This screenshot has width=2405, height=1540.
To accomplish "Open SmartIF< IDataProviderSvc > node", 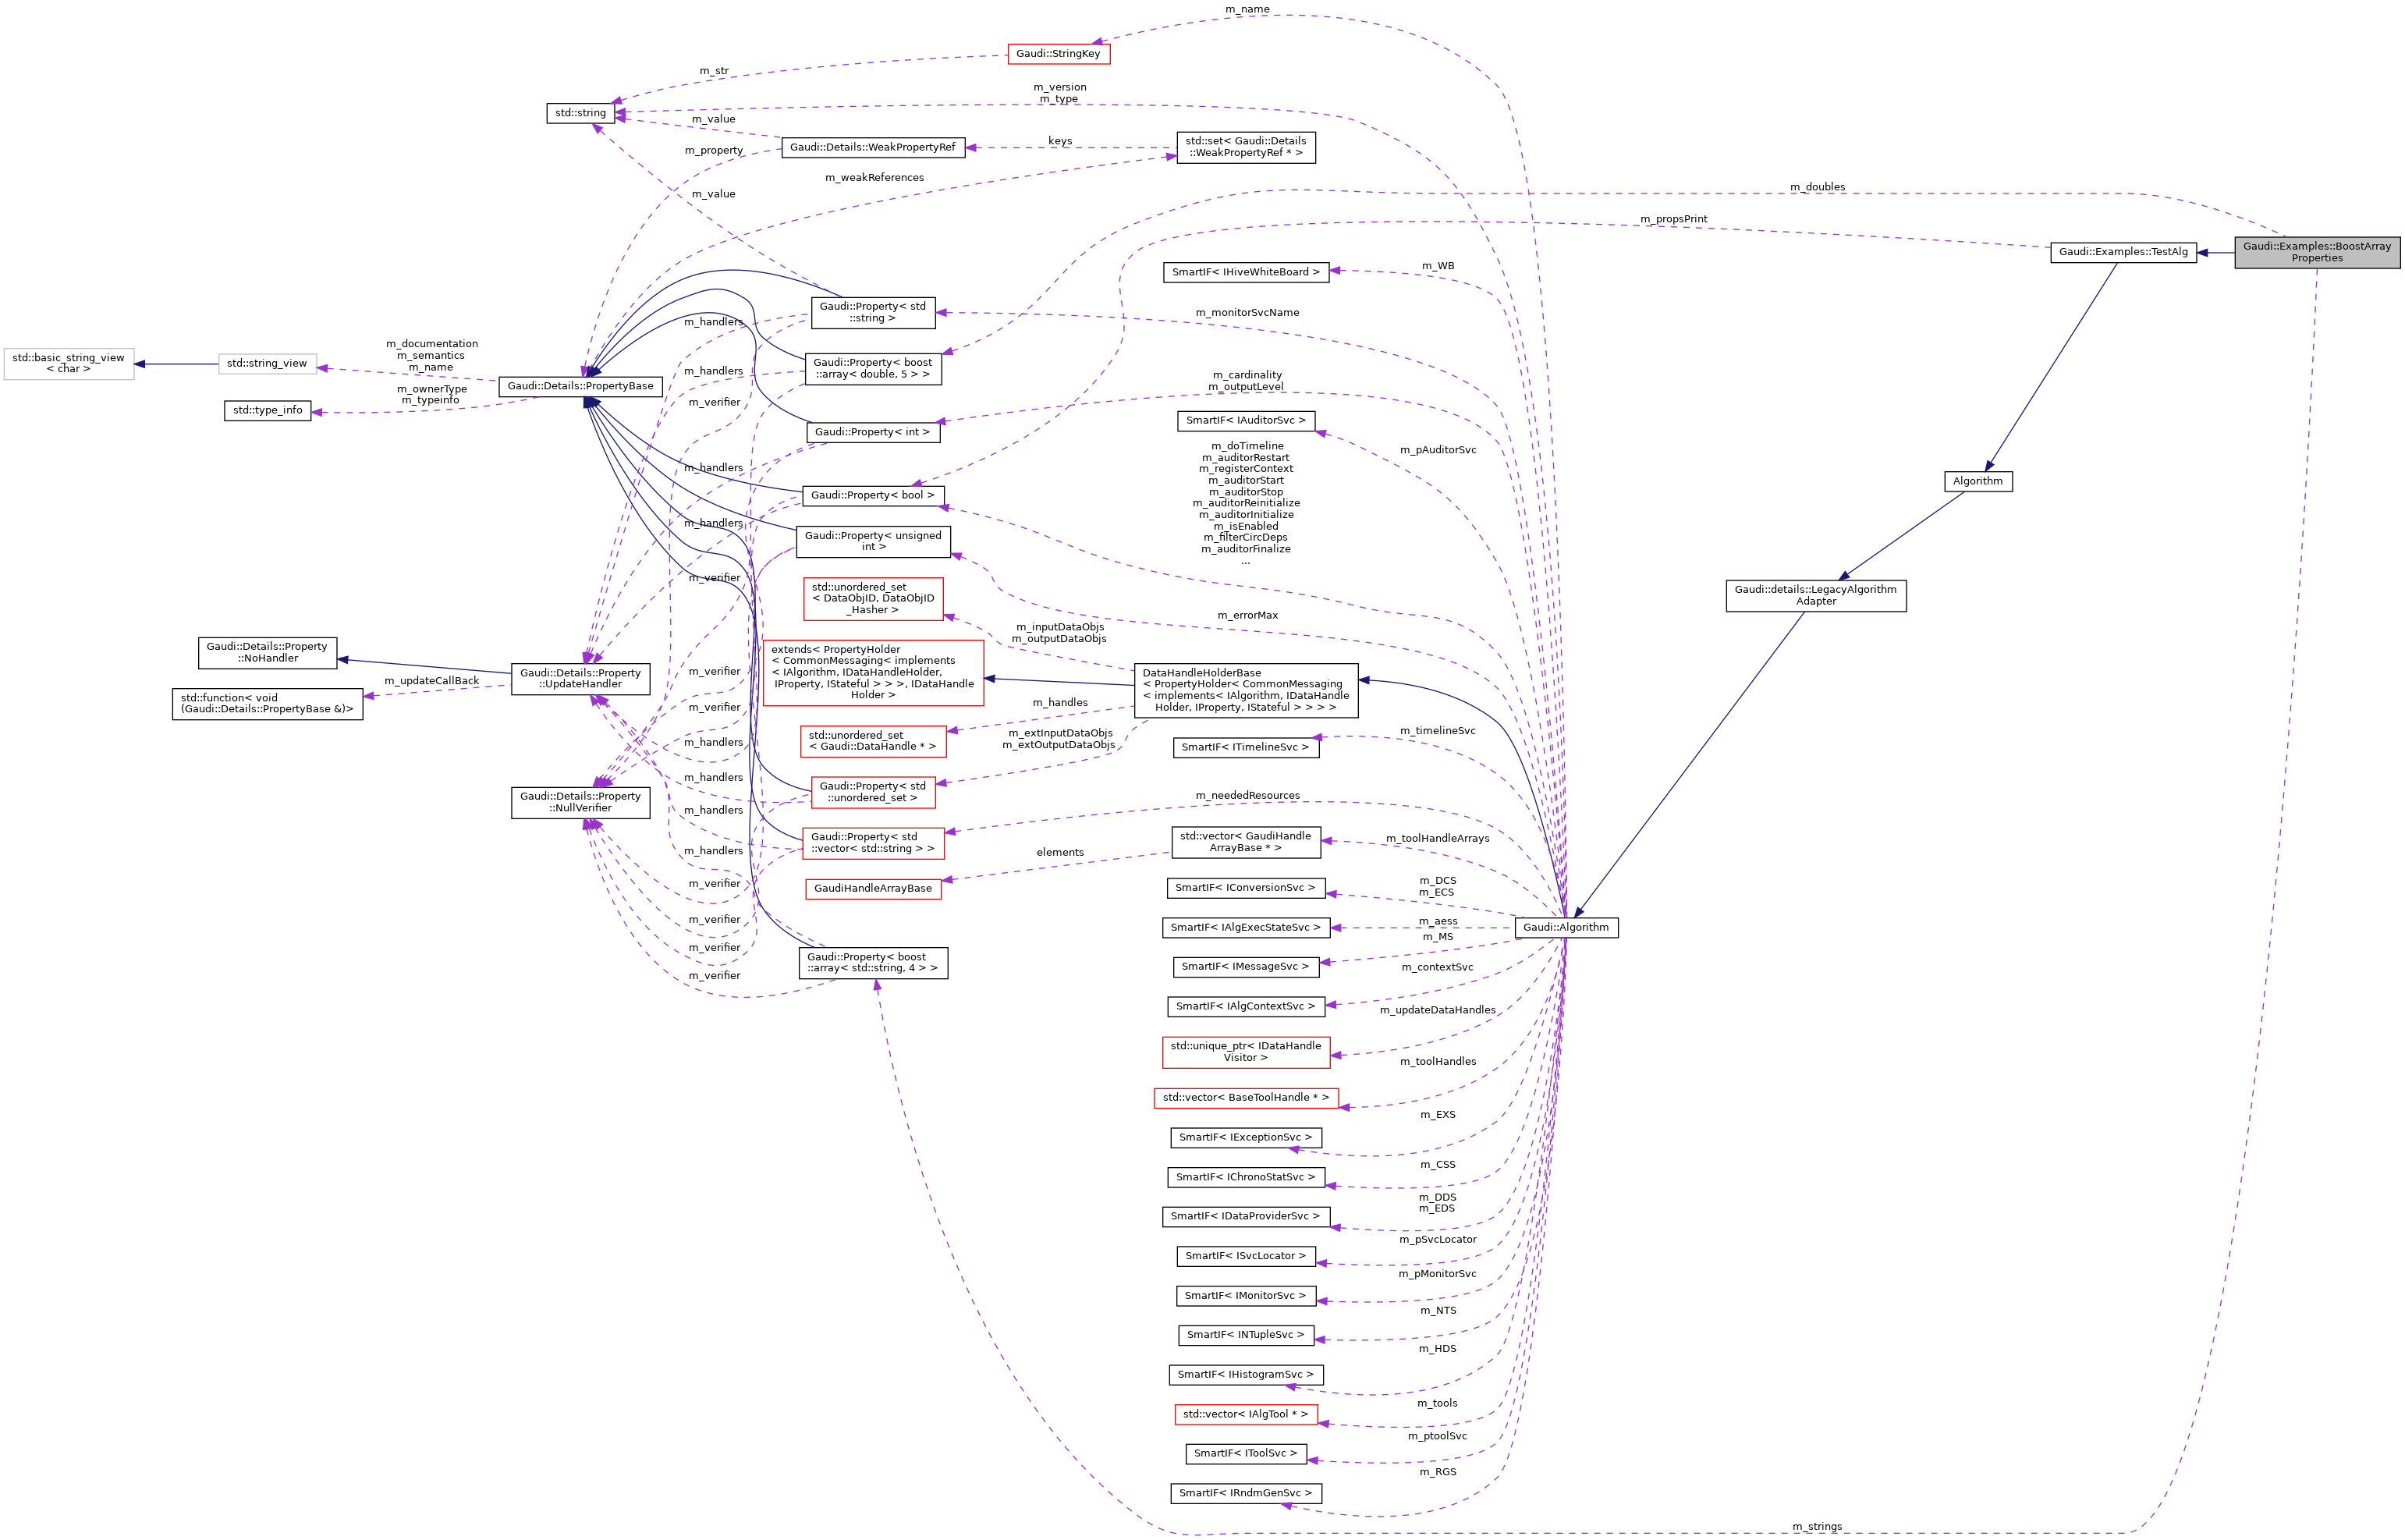I will [1246, 1217].
